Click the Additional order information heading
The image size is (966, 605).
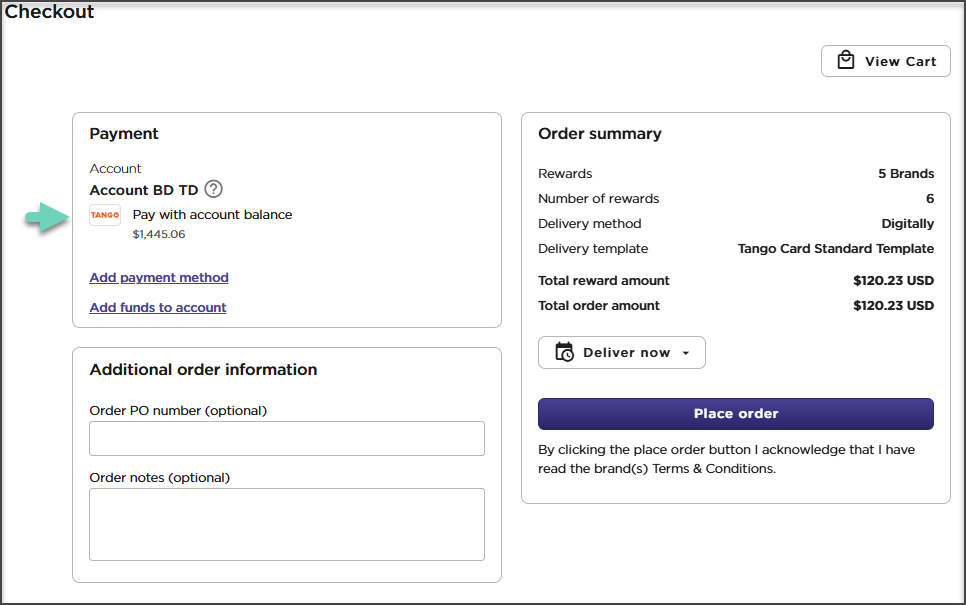click(203, 370)
